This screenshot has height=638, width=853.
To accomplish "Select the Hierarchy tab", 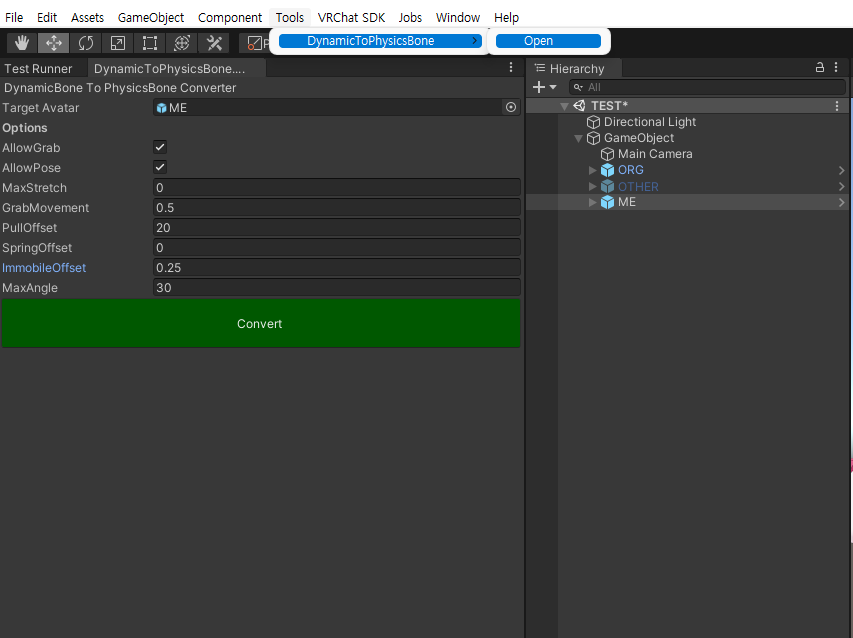I will coord(576,69).
